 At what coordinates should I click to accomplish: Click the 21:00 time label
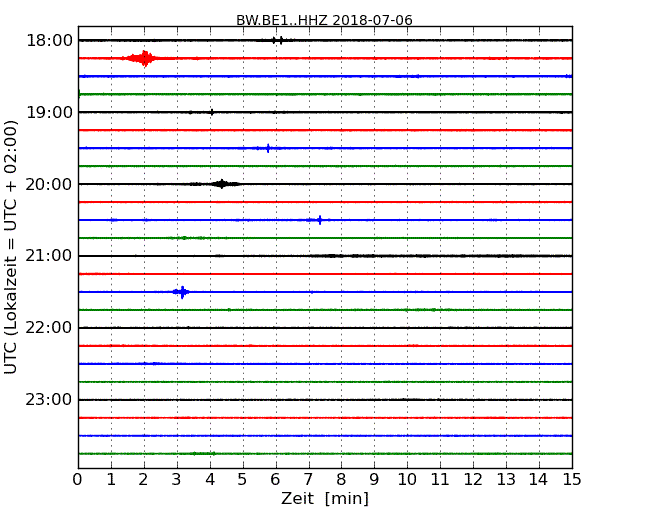(x=49, y=256)
